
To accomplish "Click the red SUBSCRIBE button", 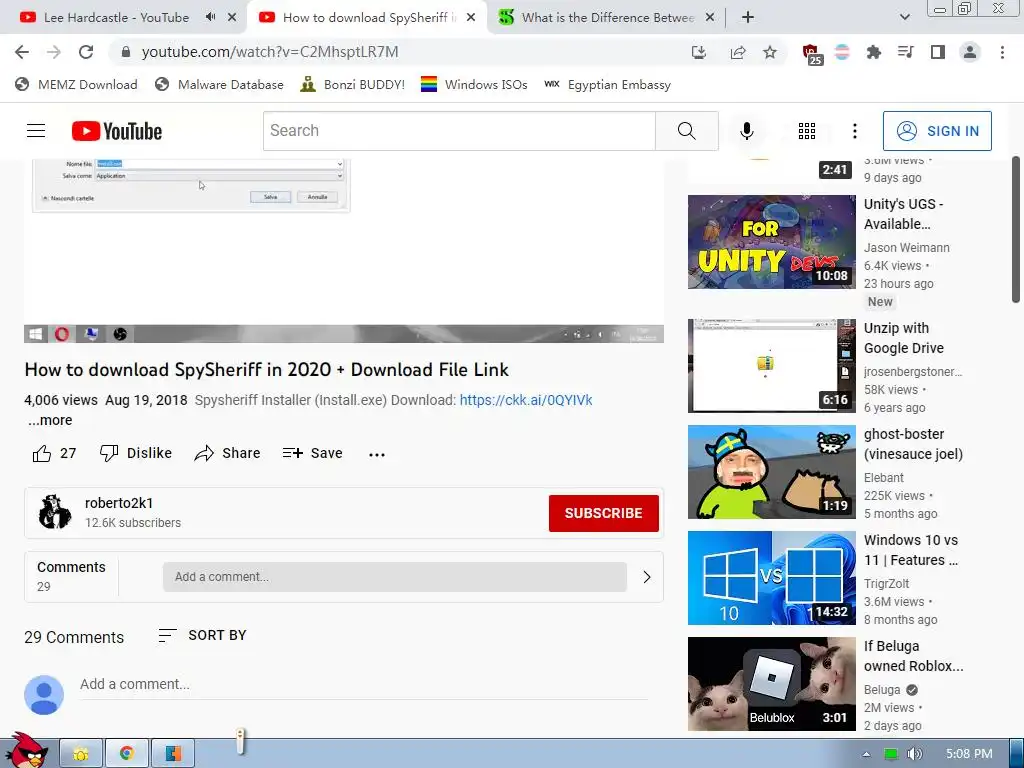I will click(603, 513).
